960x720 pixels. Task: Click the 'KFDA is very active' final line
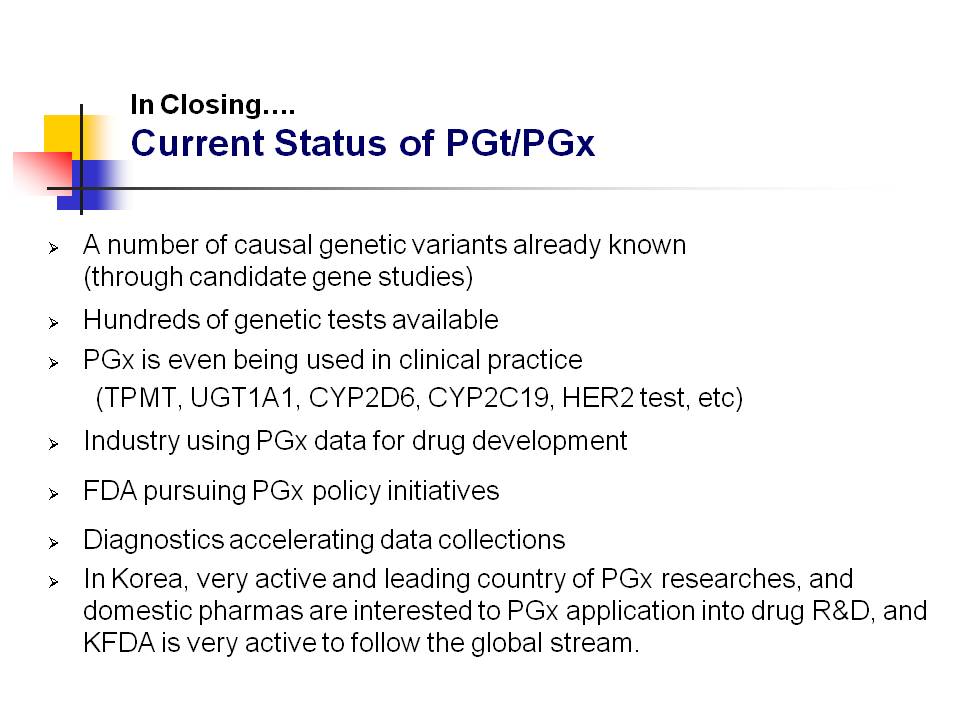(361, 643)
